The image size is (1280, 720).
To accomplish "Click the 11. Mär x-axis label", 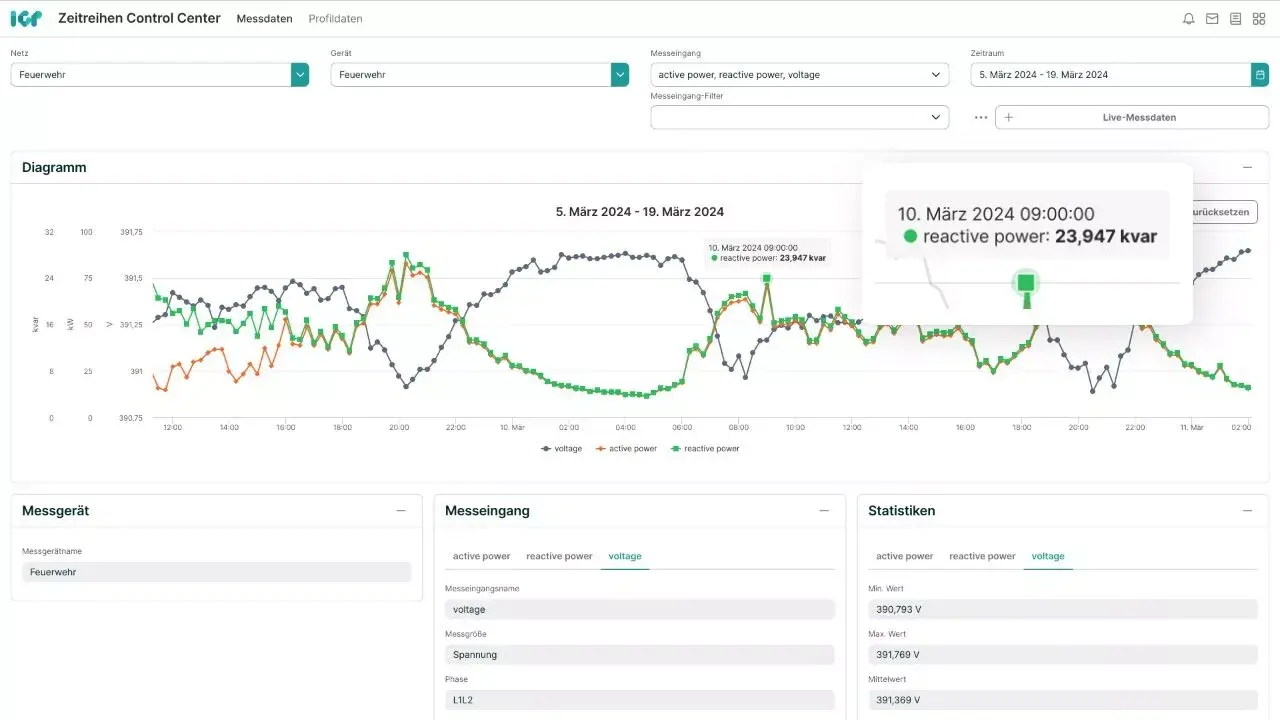I will (x=1192, y=427).
